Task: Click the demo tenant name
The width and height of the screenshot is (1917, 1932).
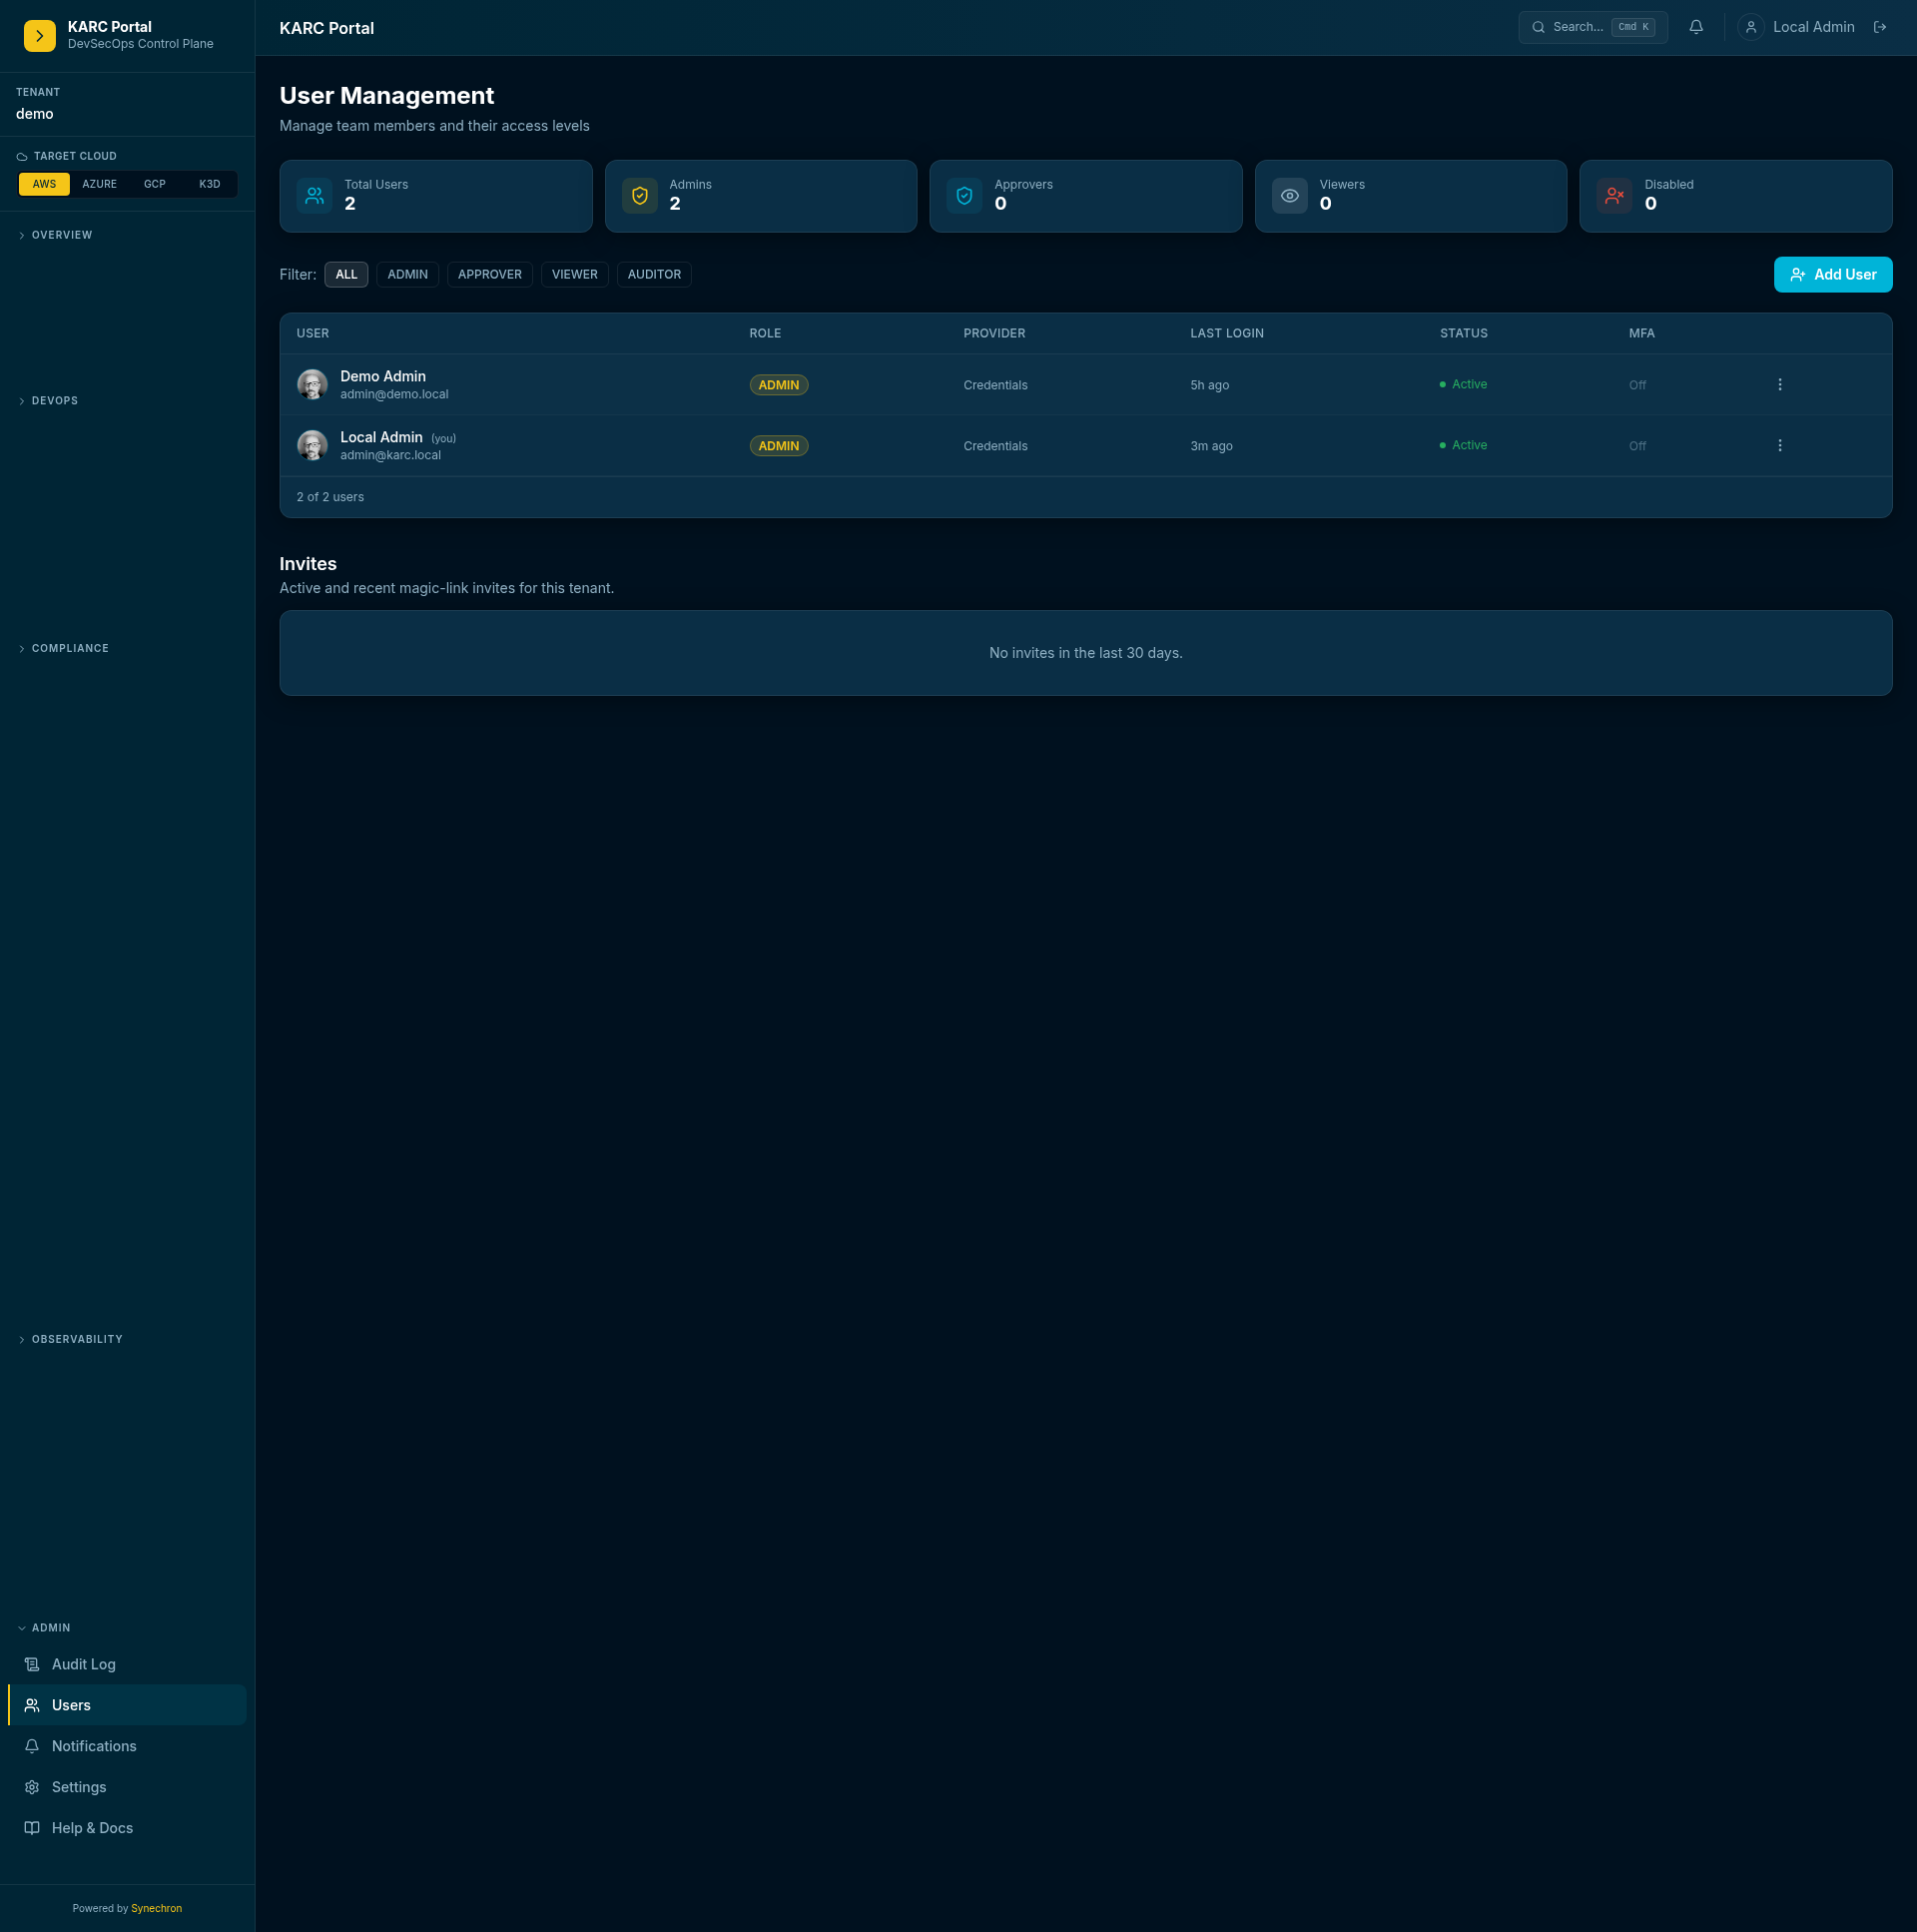Action: (x=35, y=114)
